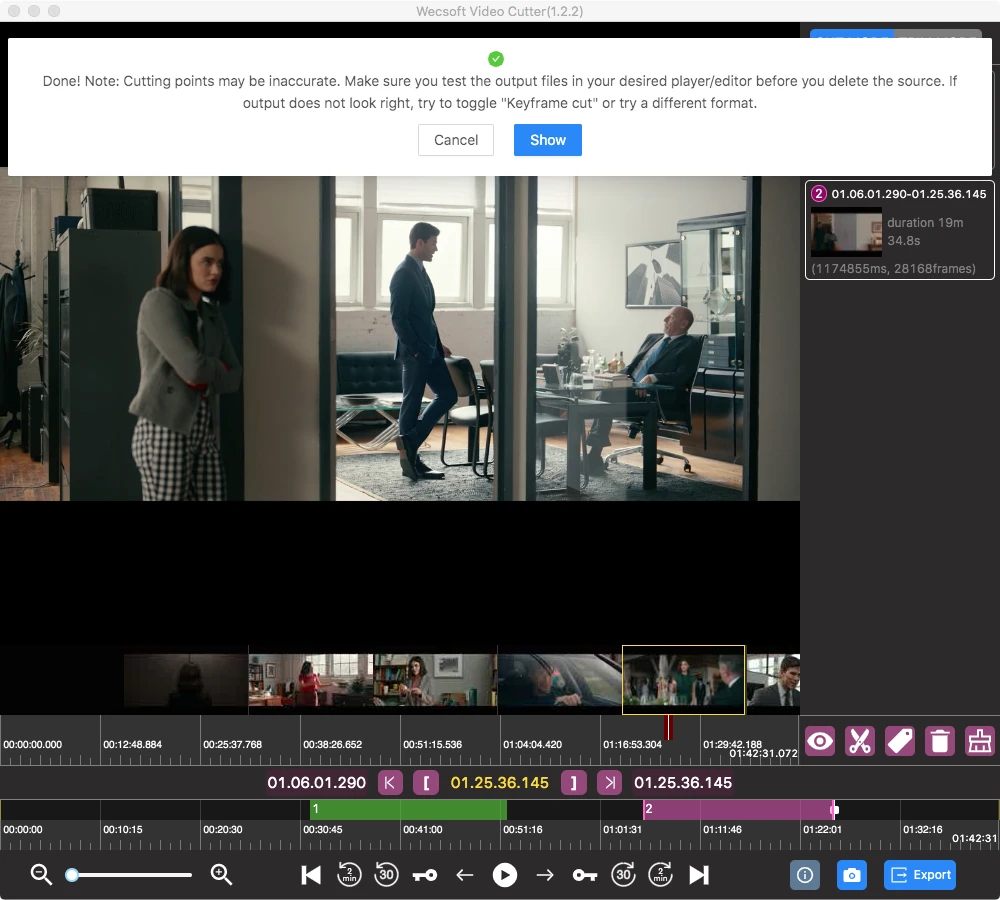Screen dimensions: 1000x900
Task: Skip forward 30 seconds
Action: click(x=623, y=874)
